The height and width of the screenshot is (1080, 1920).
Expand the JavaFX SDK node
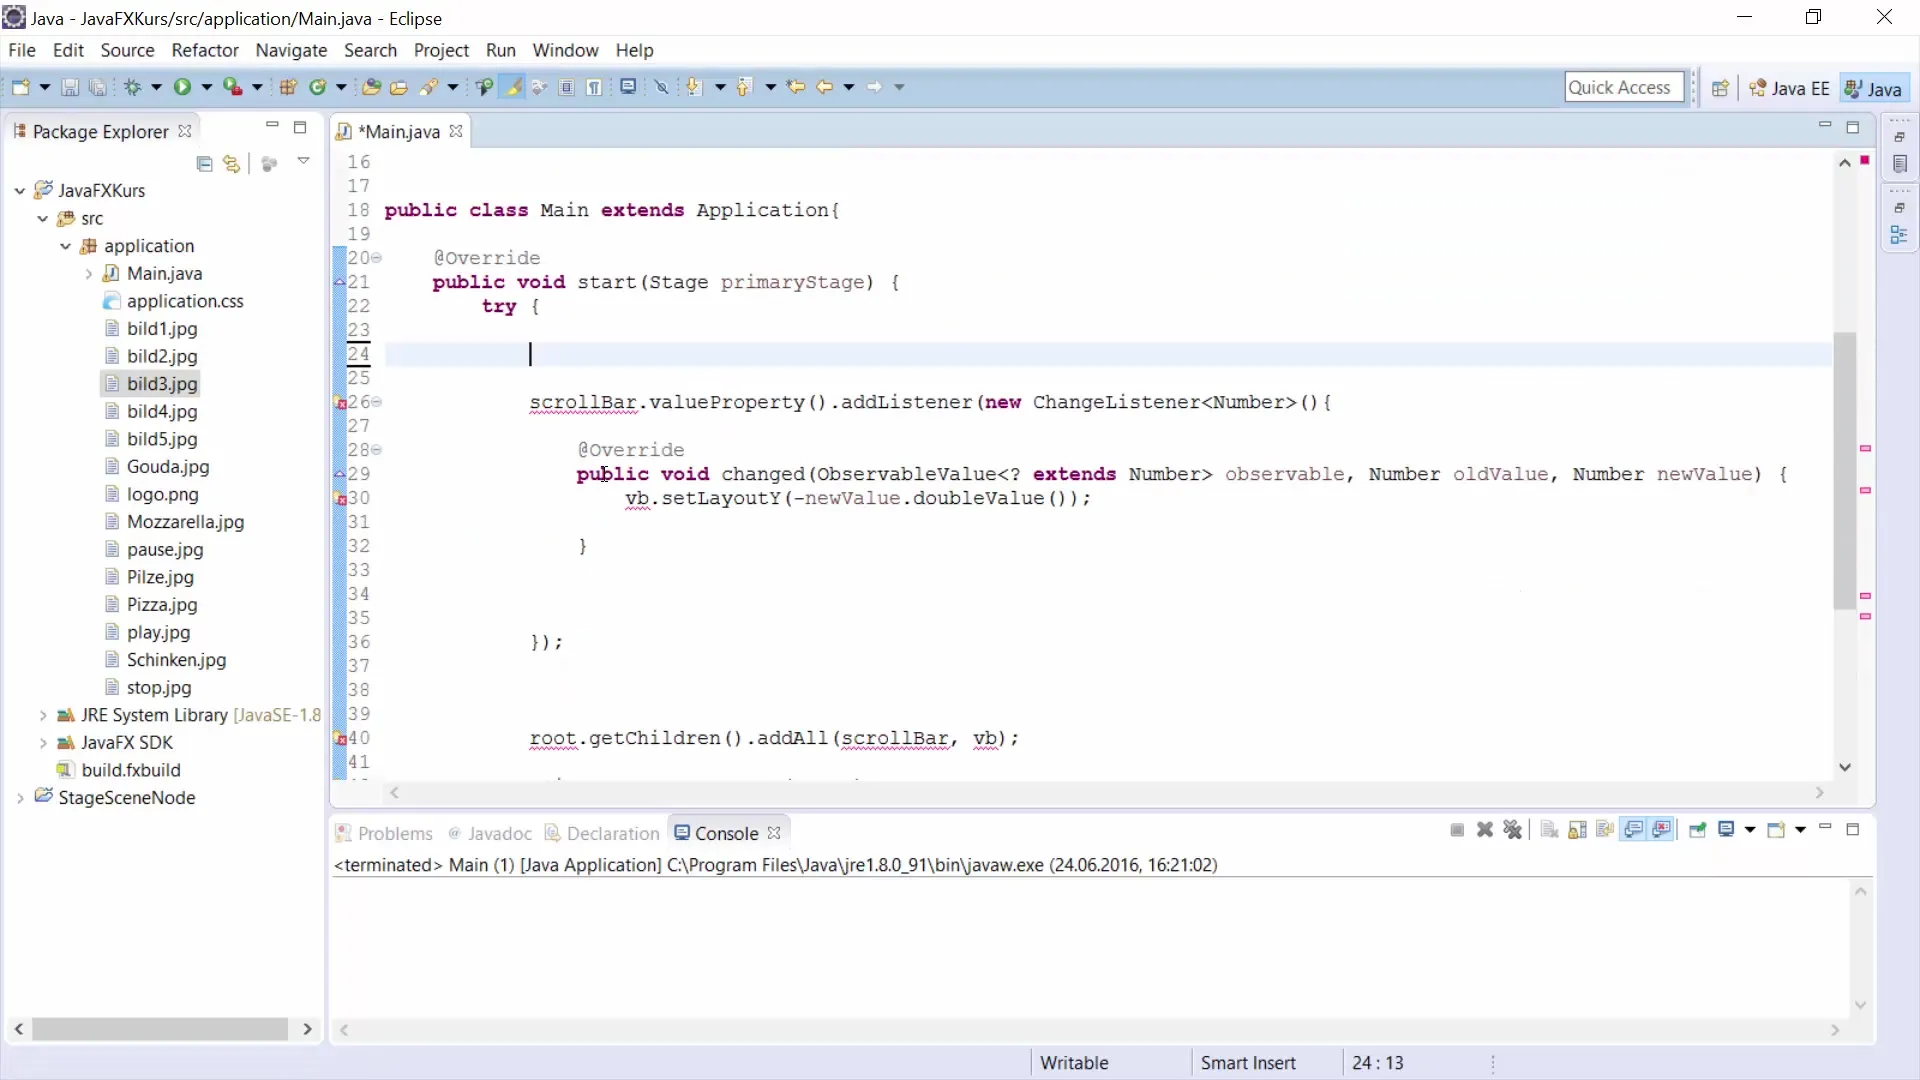pyautogui.click(x=42, y=743)
